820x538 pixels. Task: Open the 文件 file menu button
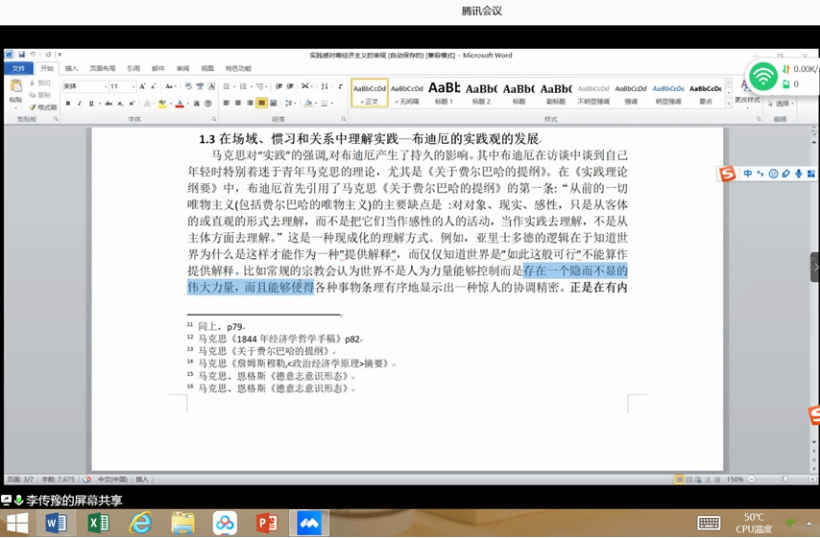tap(18, 68)
